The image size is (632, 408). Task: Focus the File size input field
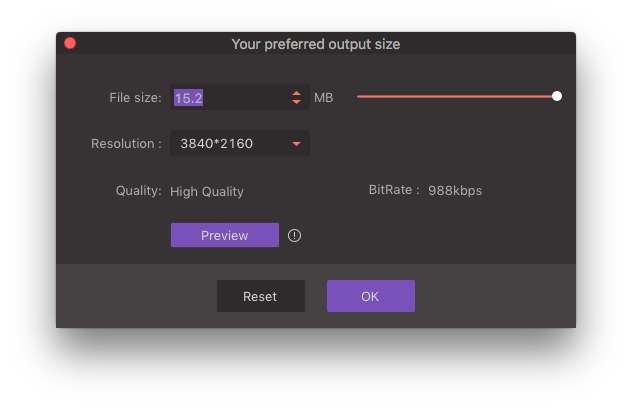tap(228, 98)
